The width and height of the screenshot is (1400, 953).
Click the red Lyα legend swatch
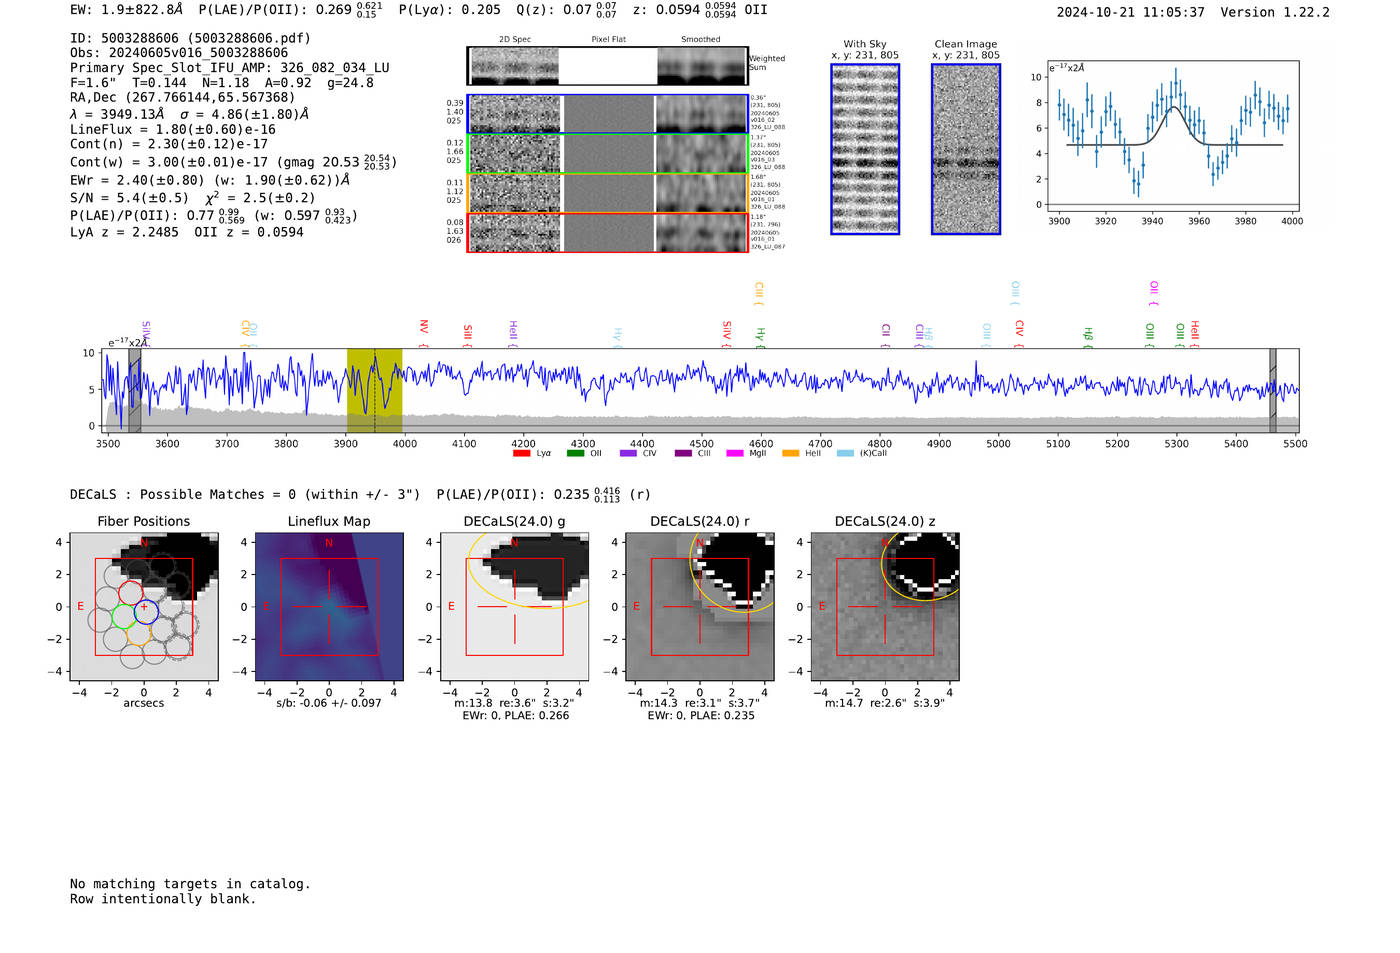521,453
